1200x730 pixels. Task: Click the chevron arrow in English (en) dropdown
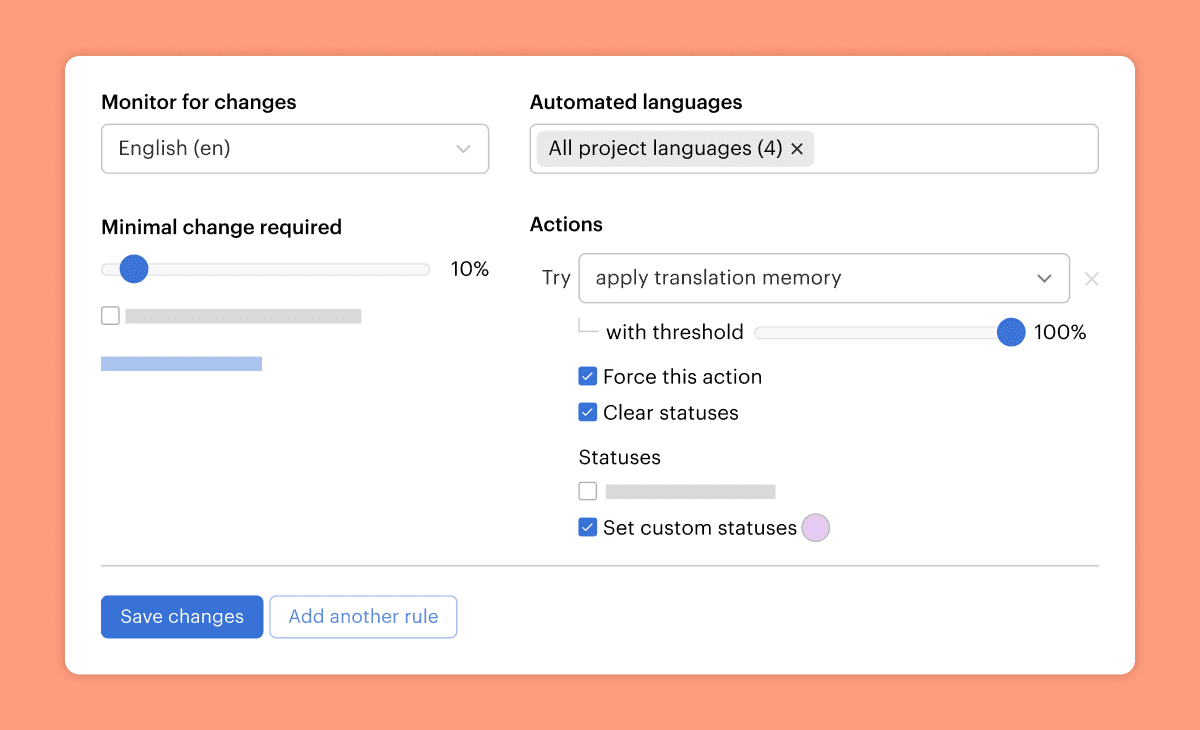tap(463, 149)
